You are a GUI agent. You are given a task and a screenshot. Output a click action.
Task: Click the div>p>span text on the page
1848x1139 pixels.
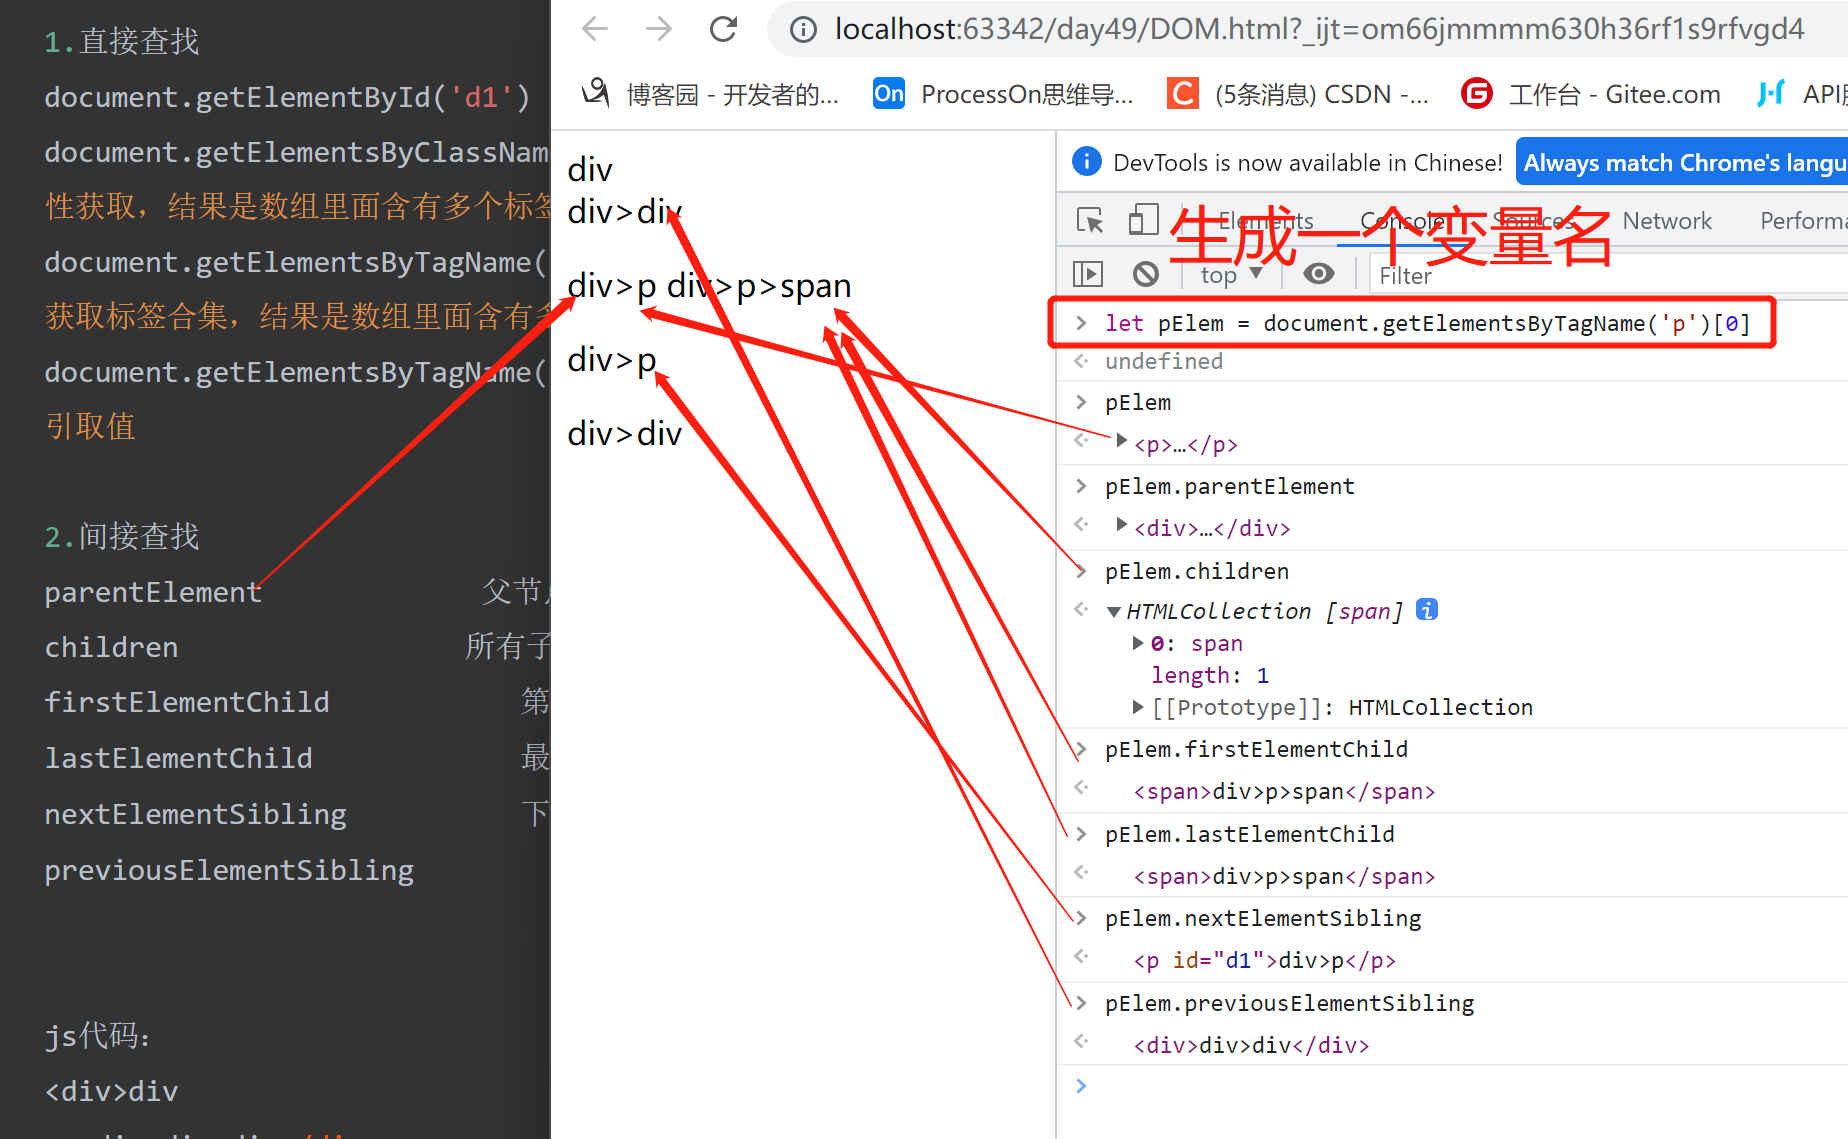759,286
